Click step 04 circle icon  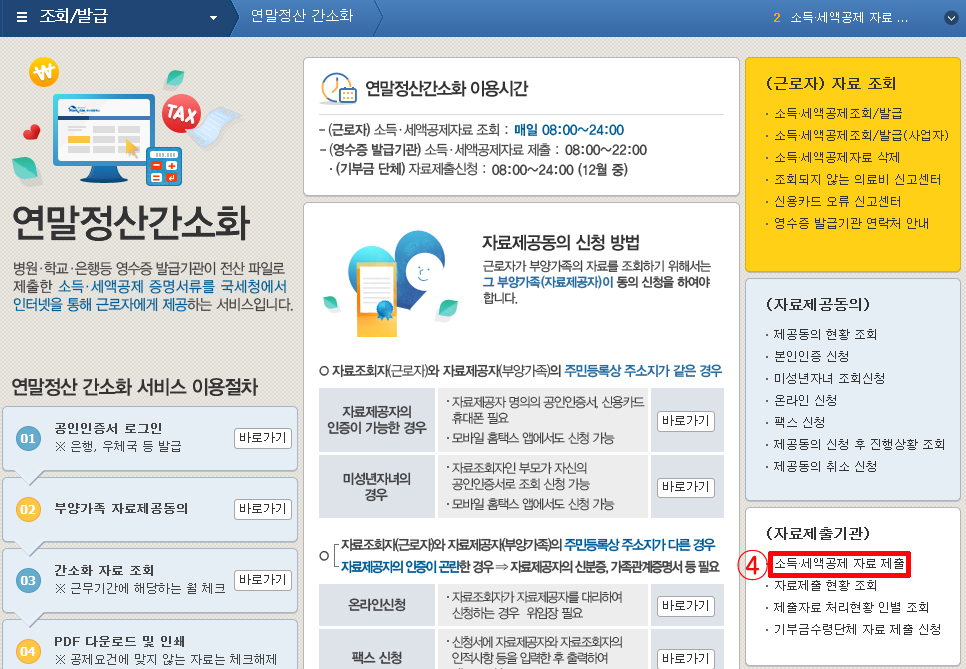(x=28, y=651)
